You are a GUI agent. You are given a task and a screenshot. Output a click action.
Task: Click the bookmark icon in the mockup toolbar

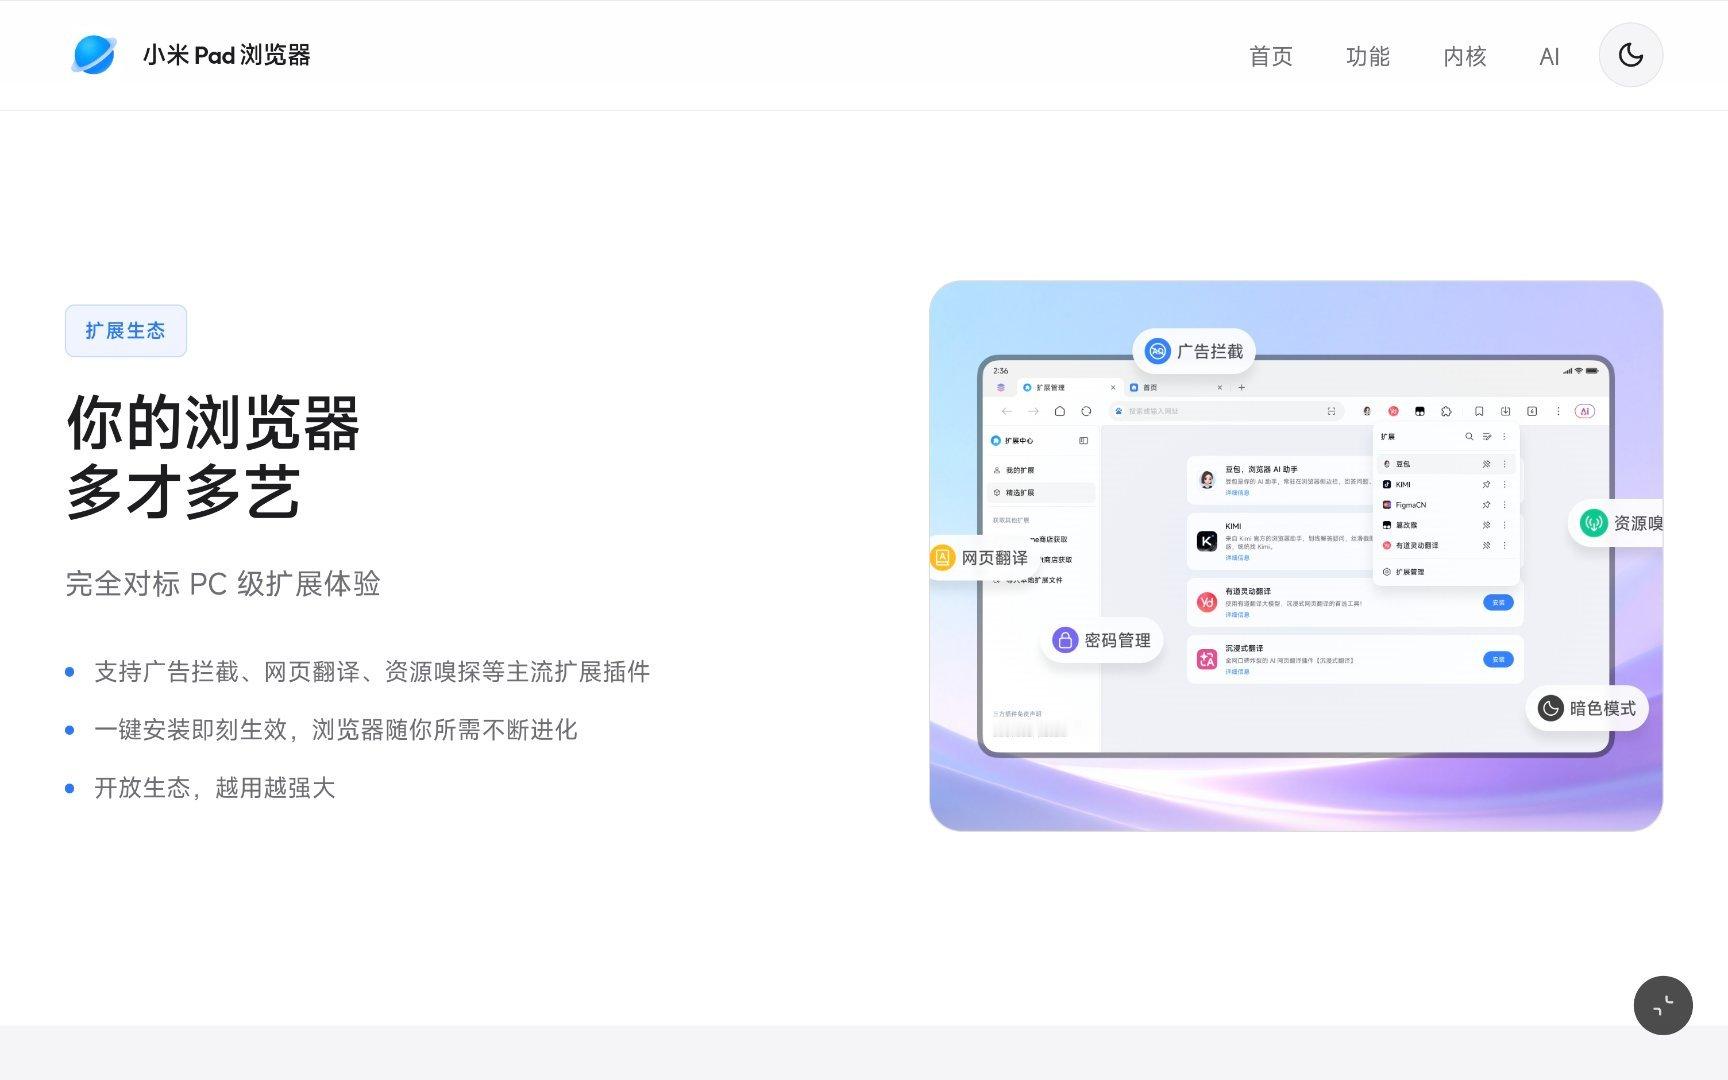pyautogui.click(x=1479, y=411)
